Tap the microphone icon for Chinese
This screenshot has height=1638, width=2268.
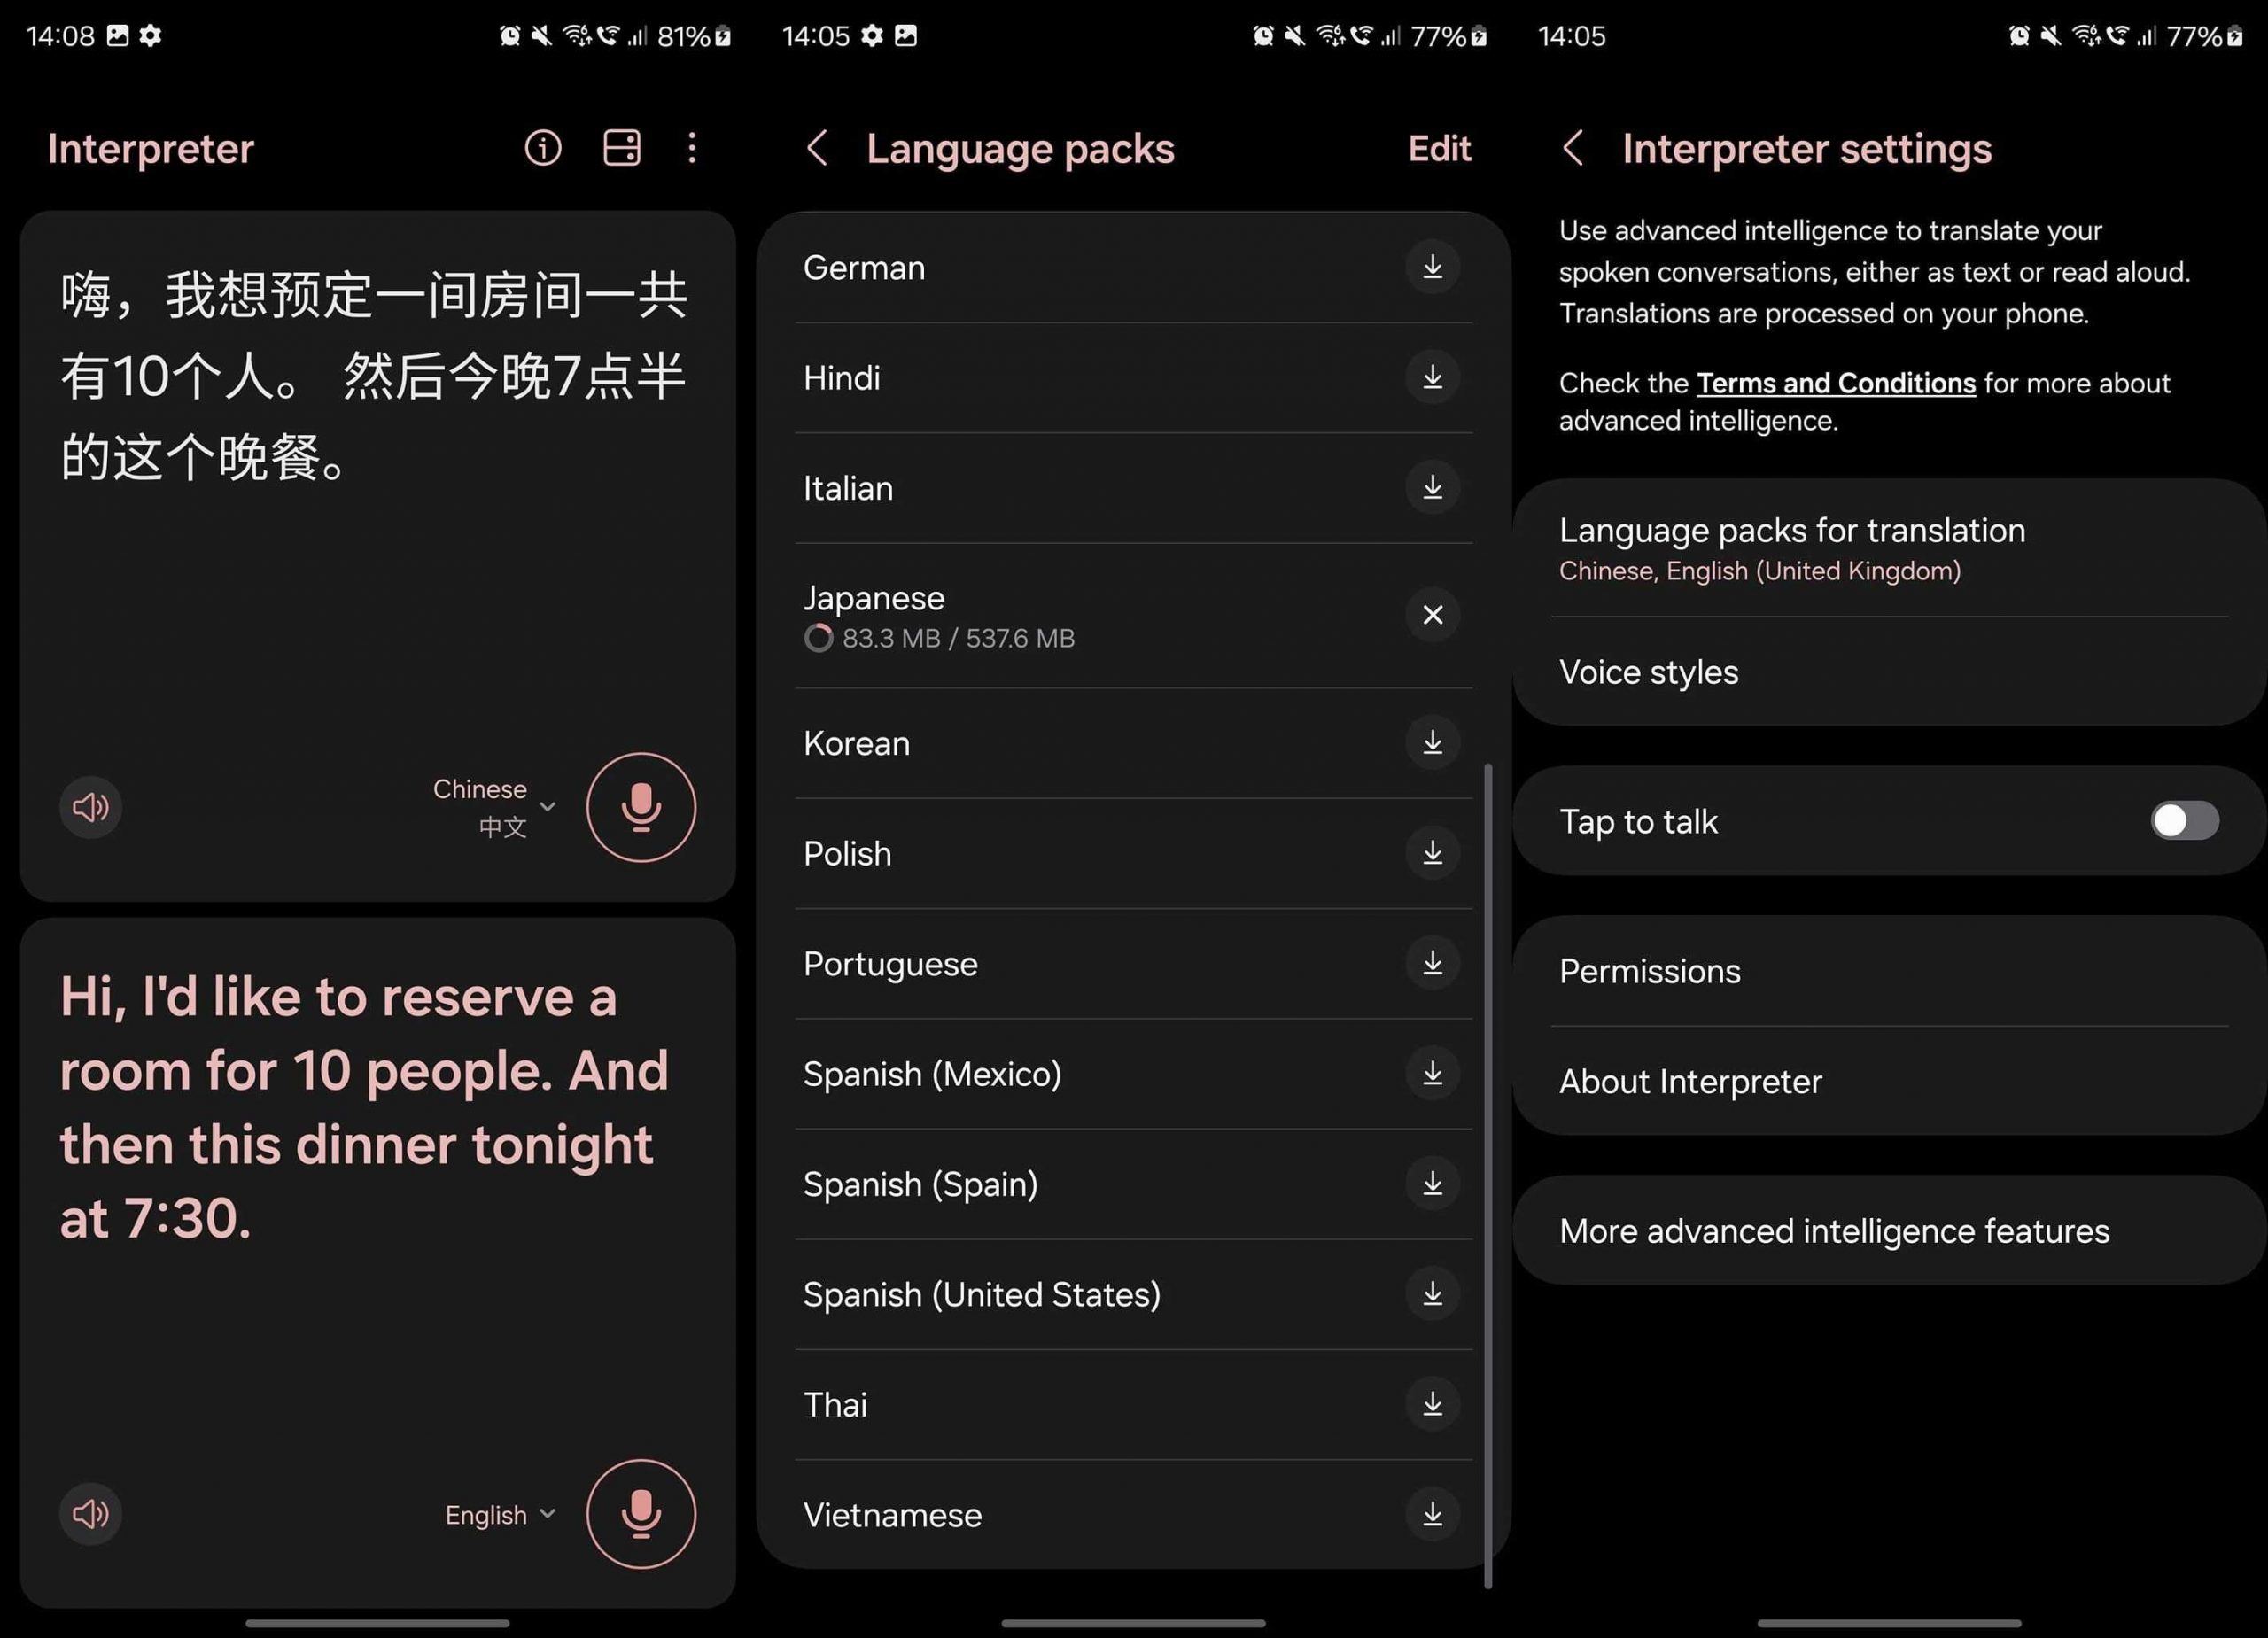click(x=638, y=809)
